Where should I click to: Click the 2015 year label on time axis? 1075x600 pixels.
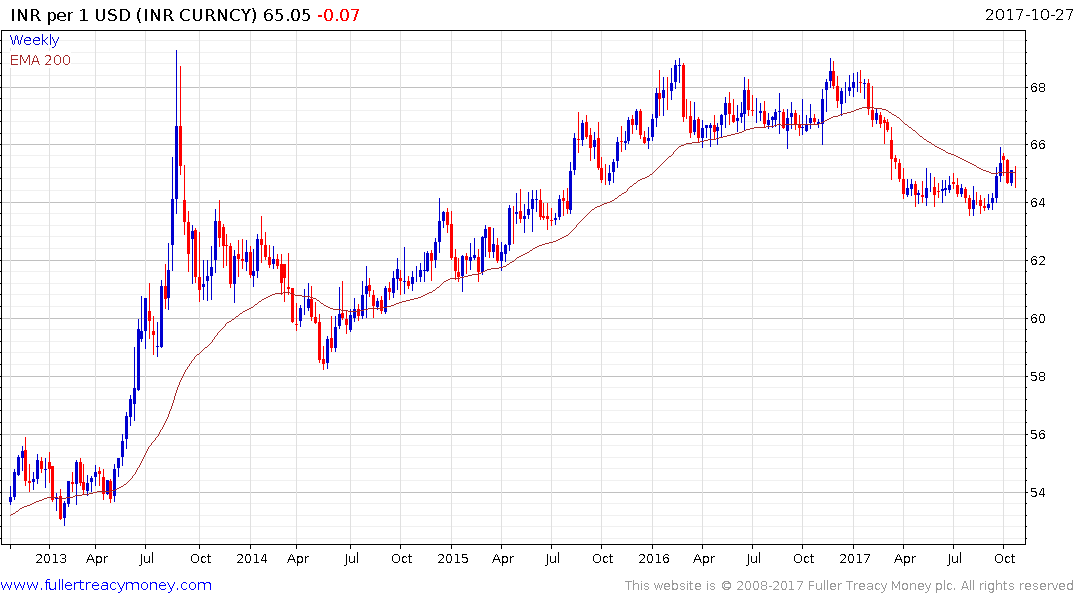click(452, 558)
